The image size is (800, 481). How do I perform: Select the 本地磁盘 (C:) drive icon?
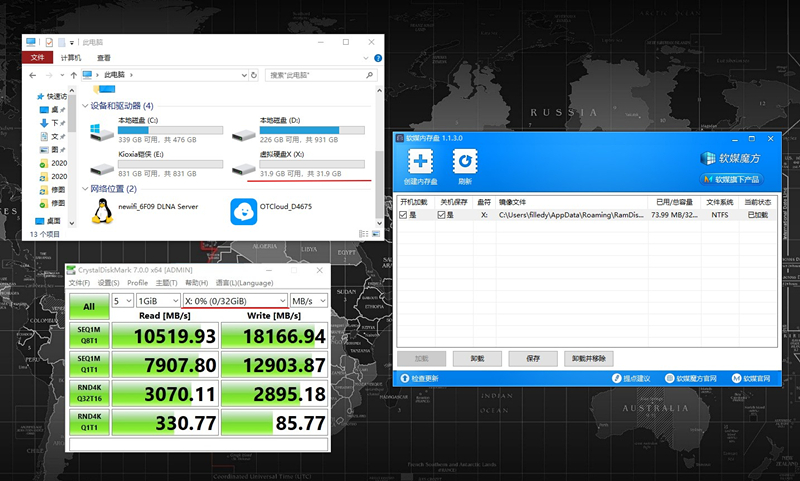pos(102,132)
